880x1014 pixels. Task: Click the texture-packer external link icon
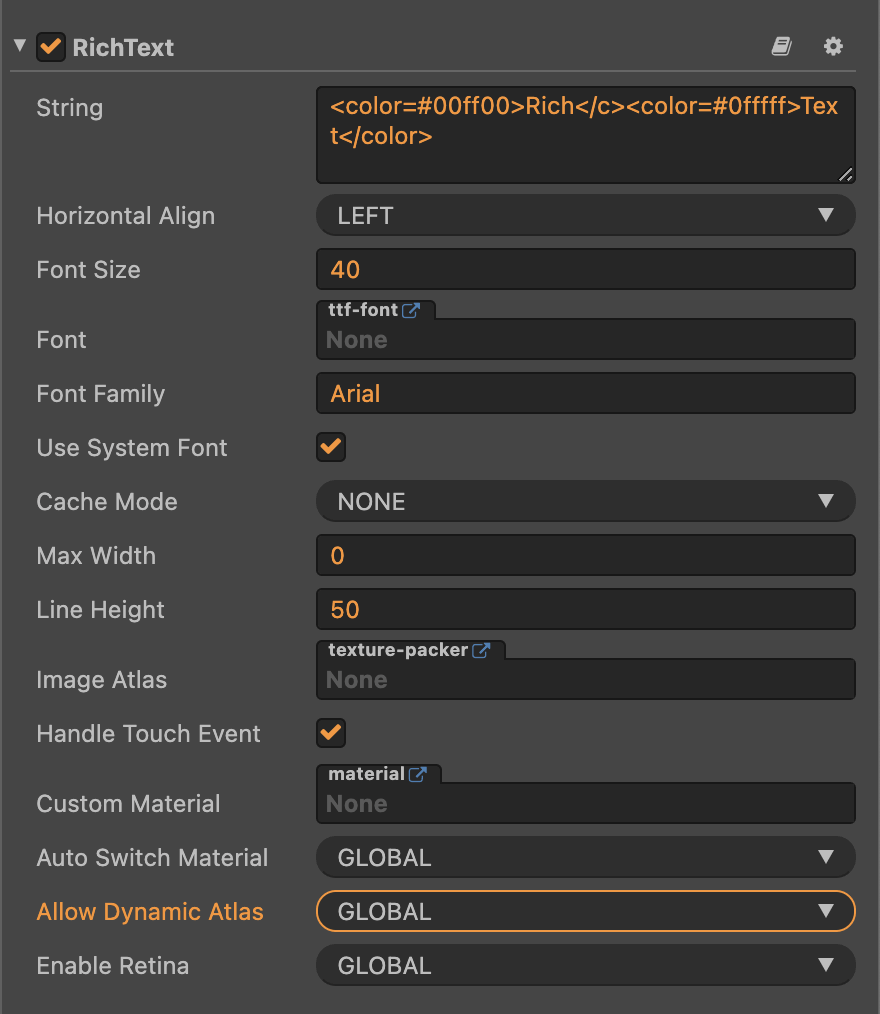click(481, 650)
